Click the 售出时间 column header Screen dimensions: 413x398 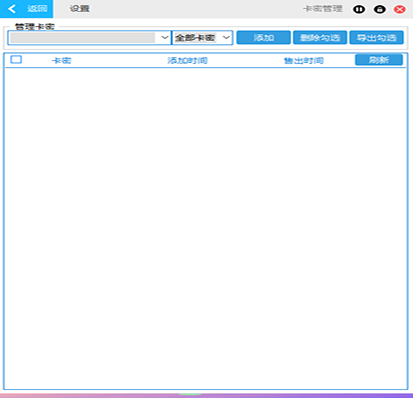[304, 60]
